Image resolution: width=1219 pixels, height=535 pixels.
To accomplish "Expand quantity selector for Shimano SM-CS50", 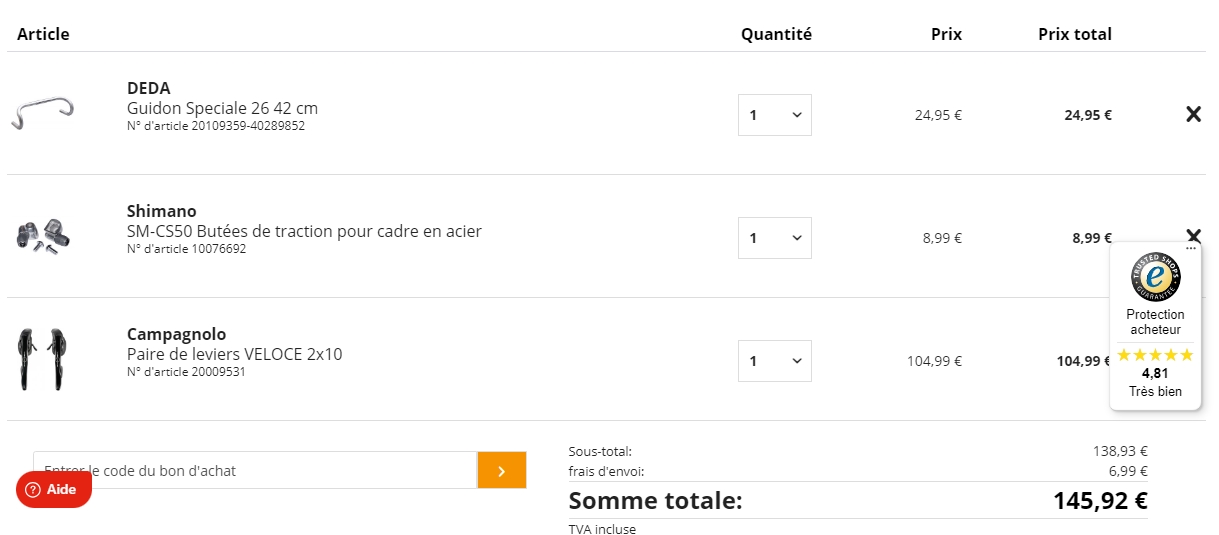I will coord(774,238).
